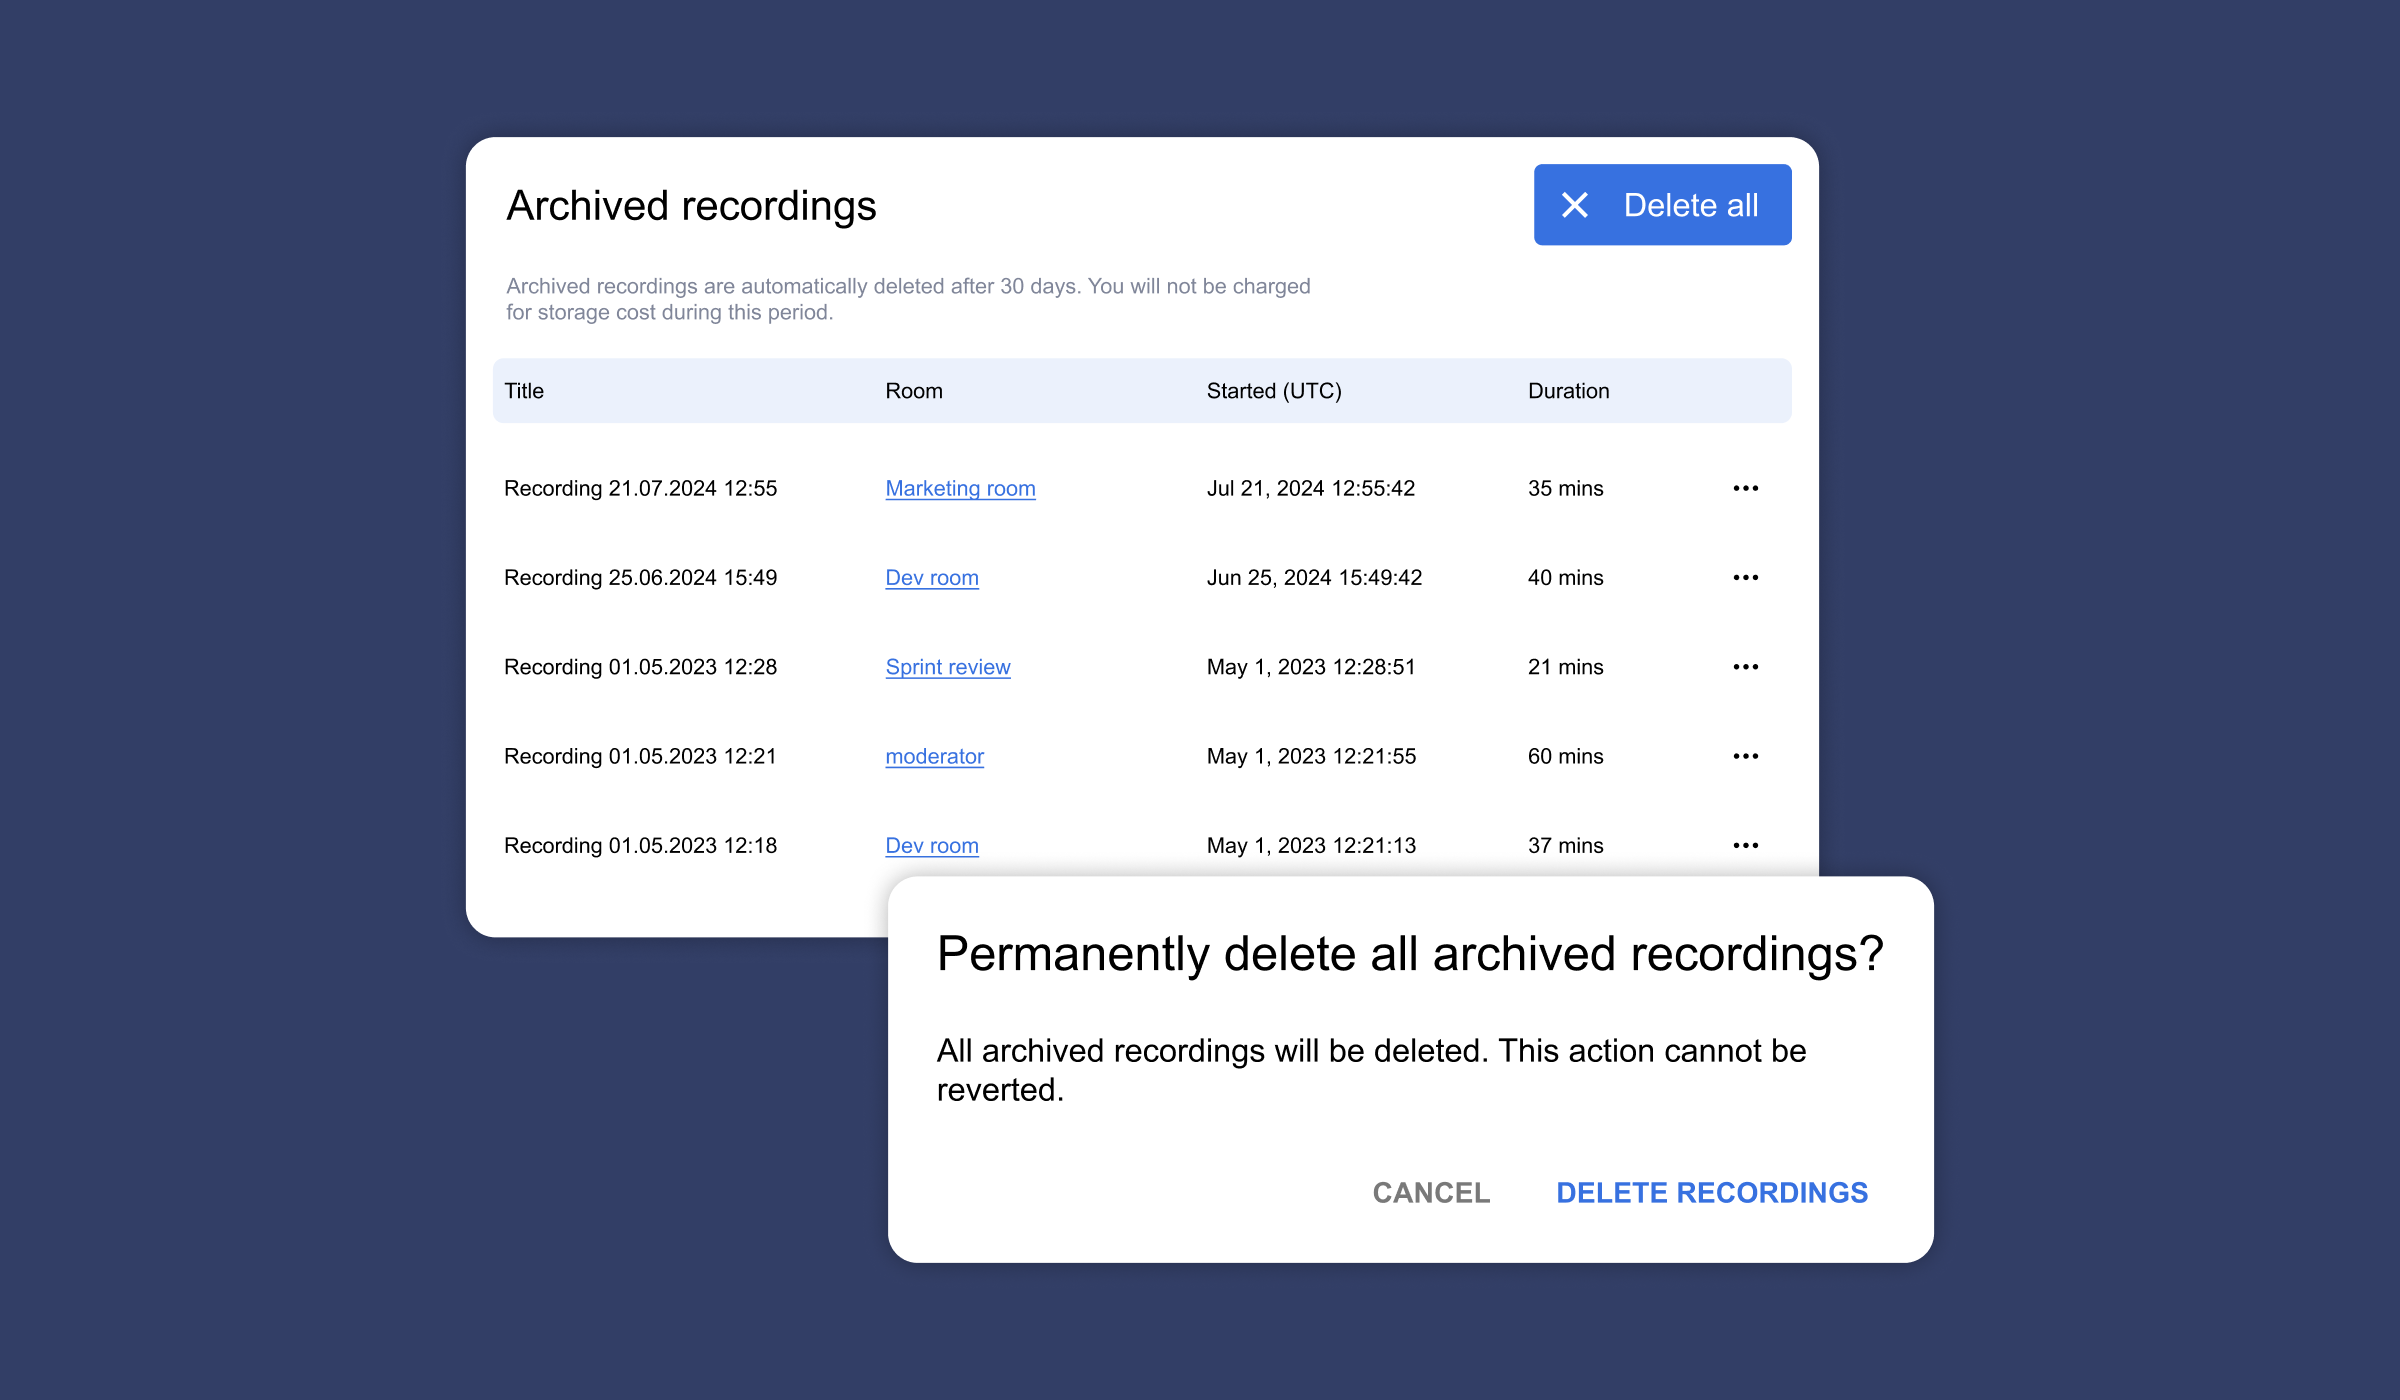Image resolution: width=2400 pixels, height=1400 pixels.
Task: Open the Dev room link for June recording
Action: 931,577
